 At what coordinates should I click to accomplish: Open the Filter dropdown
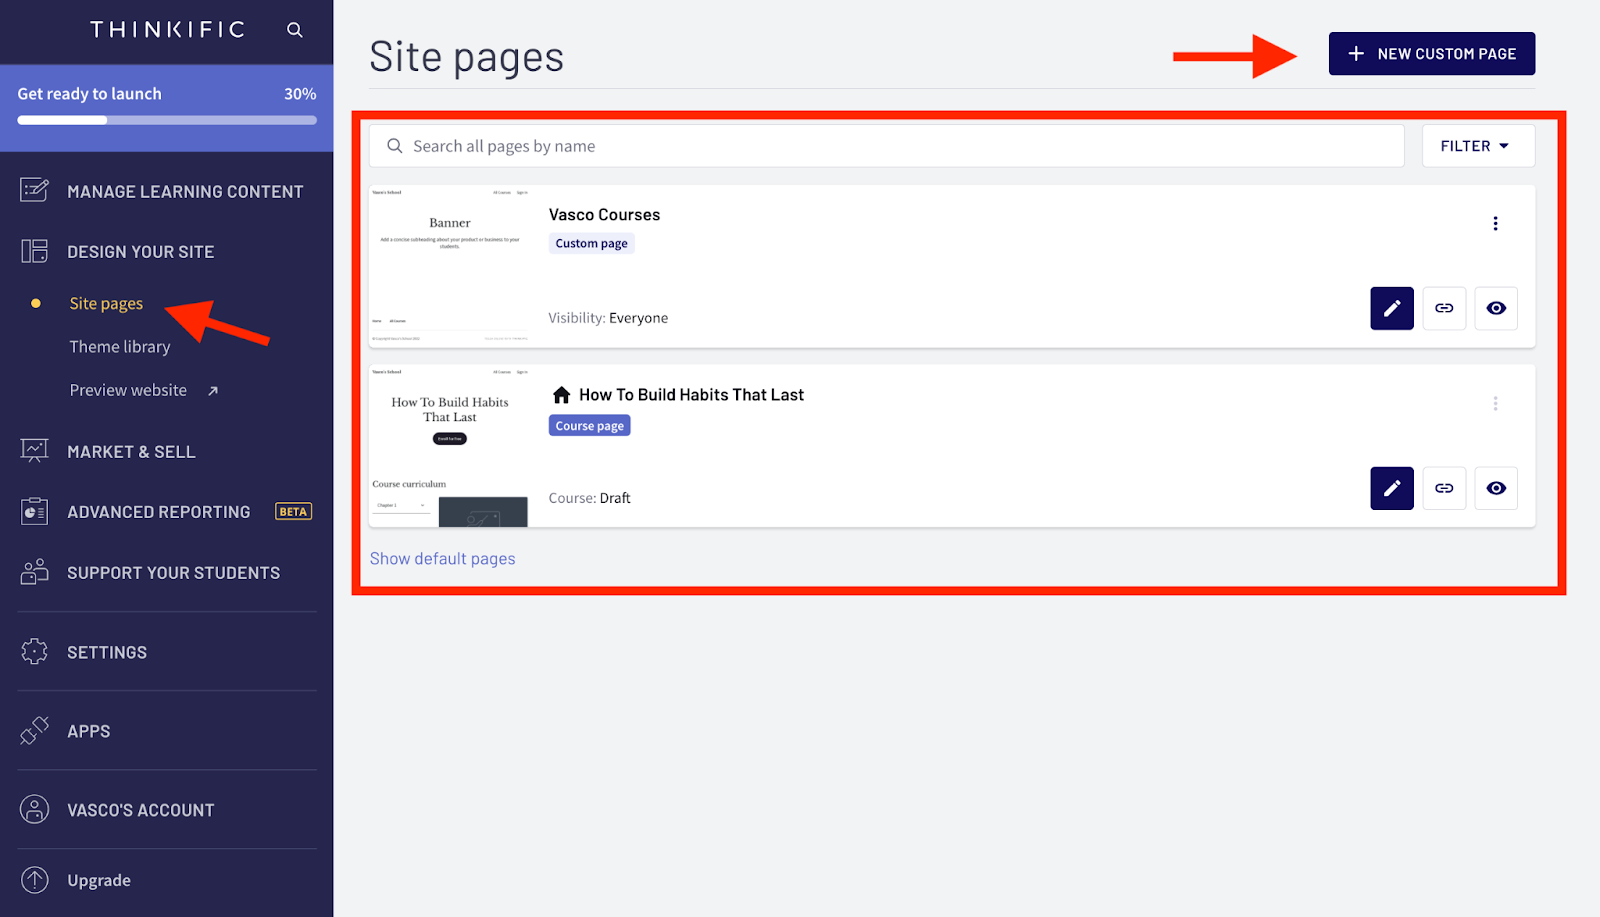(1478, 146)
